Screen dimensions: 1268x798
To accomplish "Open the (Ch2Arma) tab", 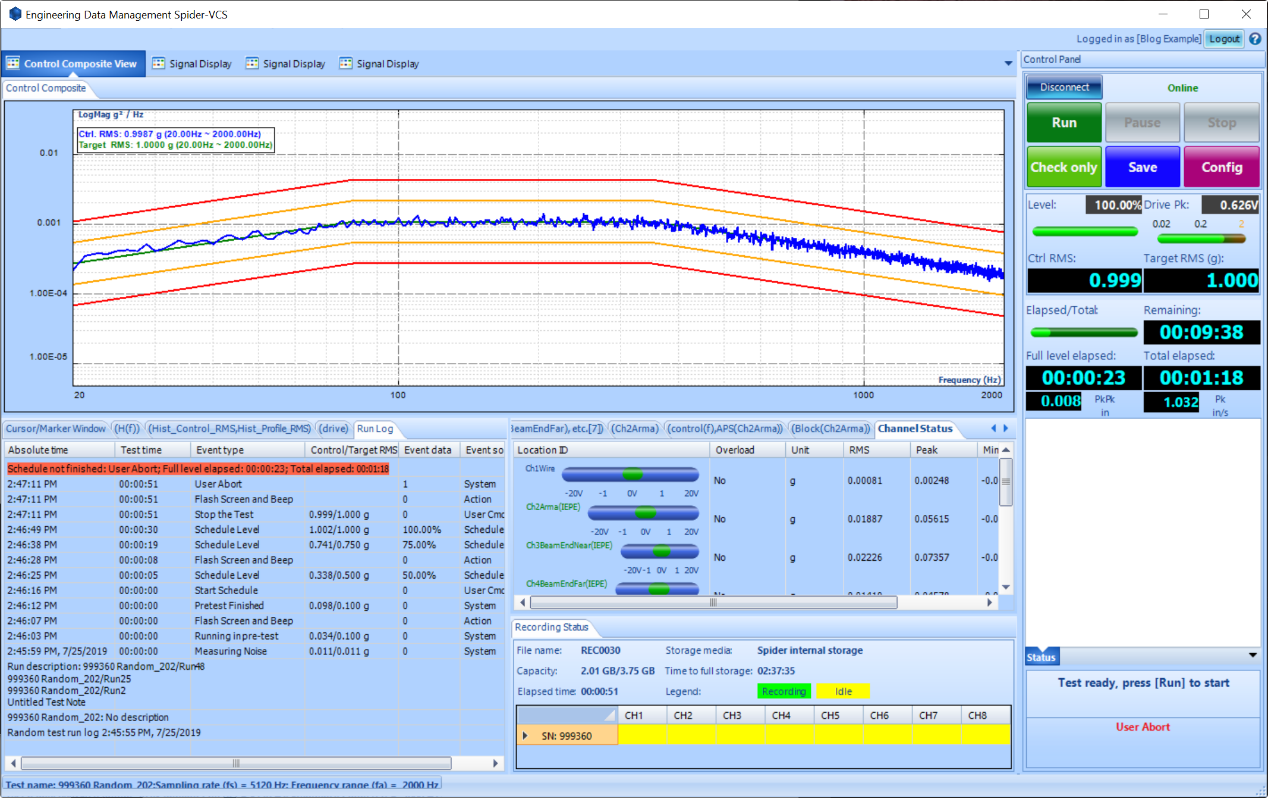I will (x=635, y=428).
